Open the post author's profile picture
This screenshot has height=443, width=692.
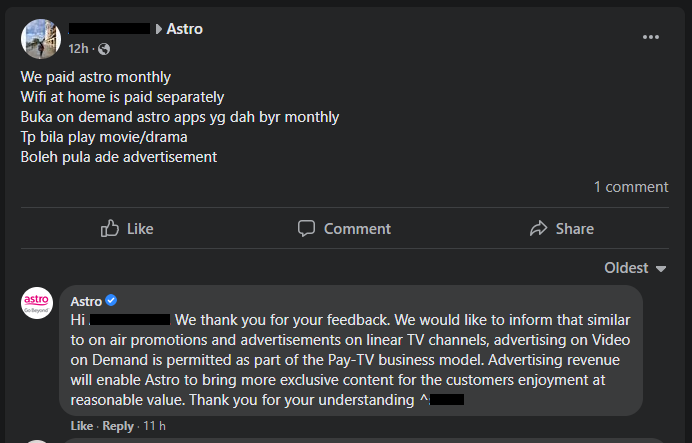39,37
